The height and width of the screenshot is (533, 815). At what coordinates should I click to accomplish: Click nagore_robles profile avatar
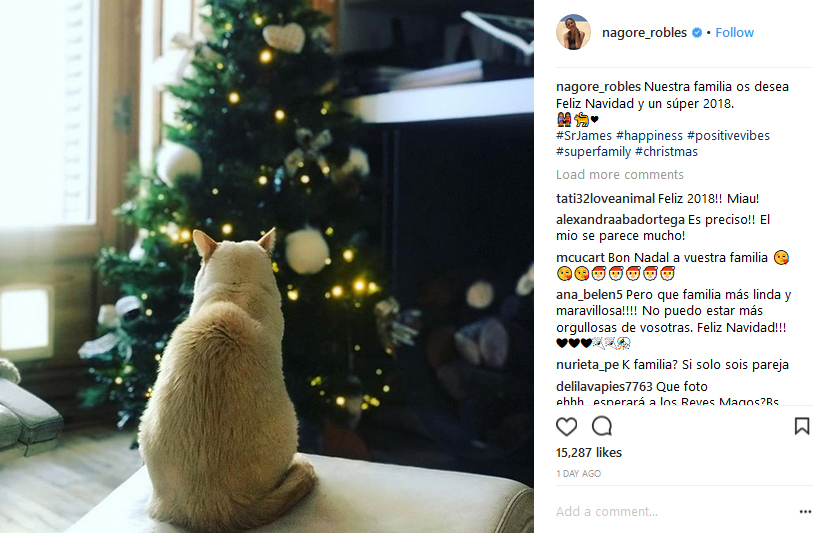(x=573, y=32)
